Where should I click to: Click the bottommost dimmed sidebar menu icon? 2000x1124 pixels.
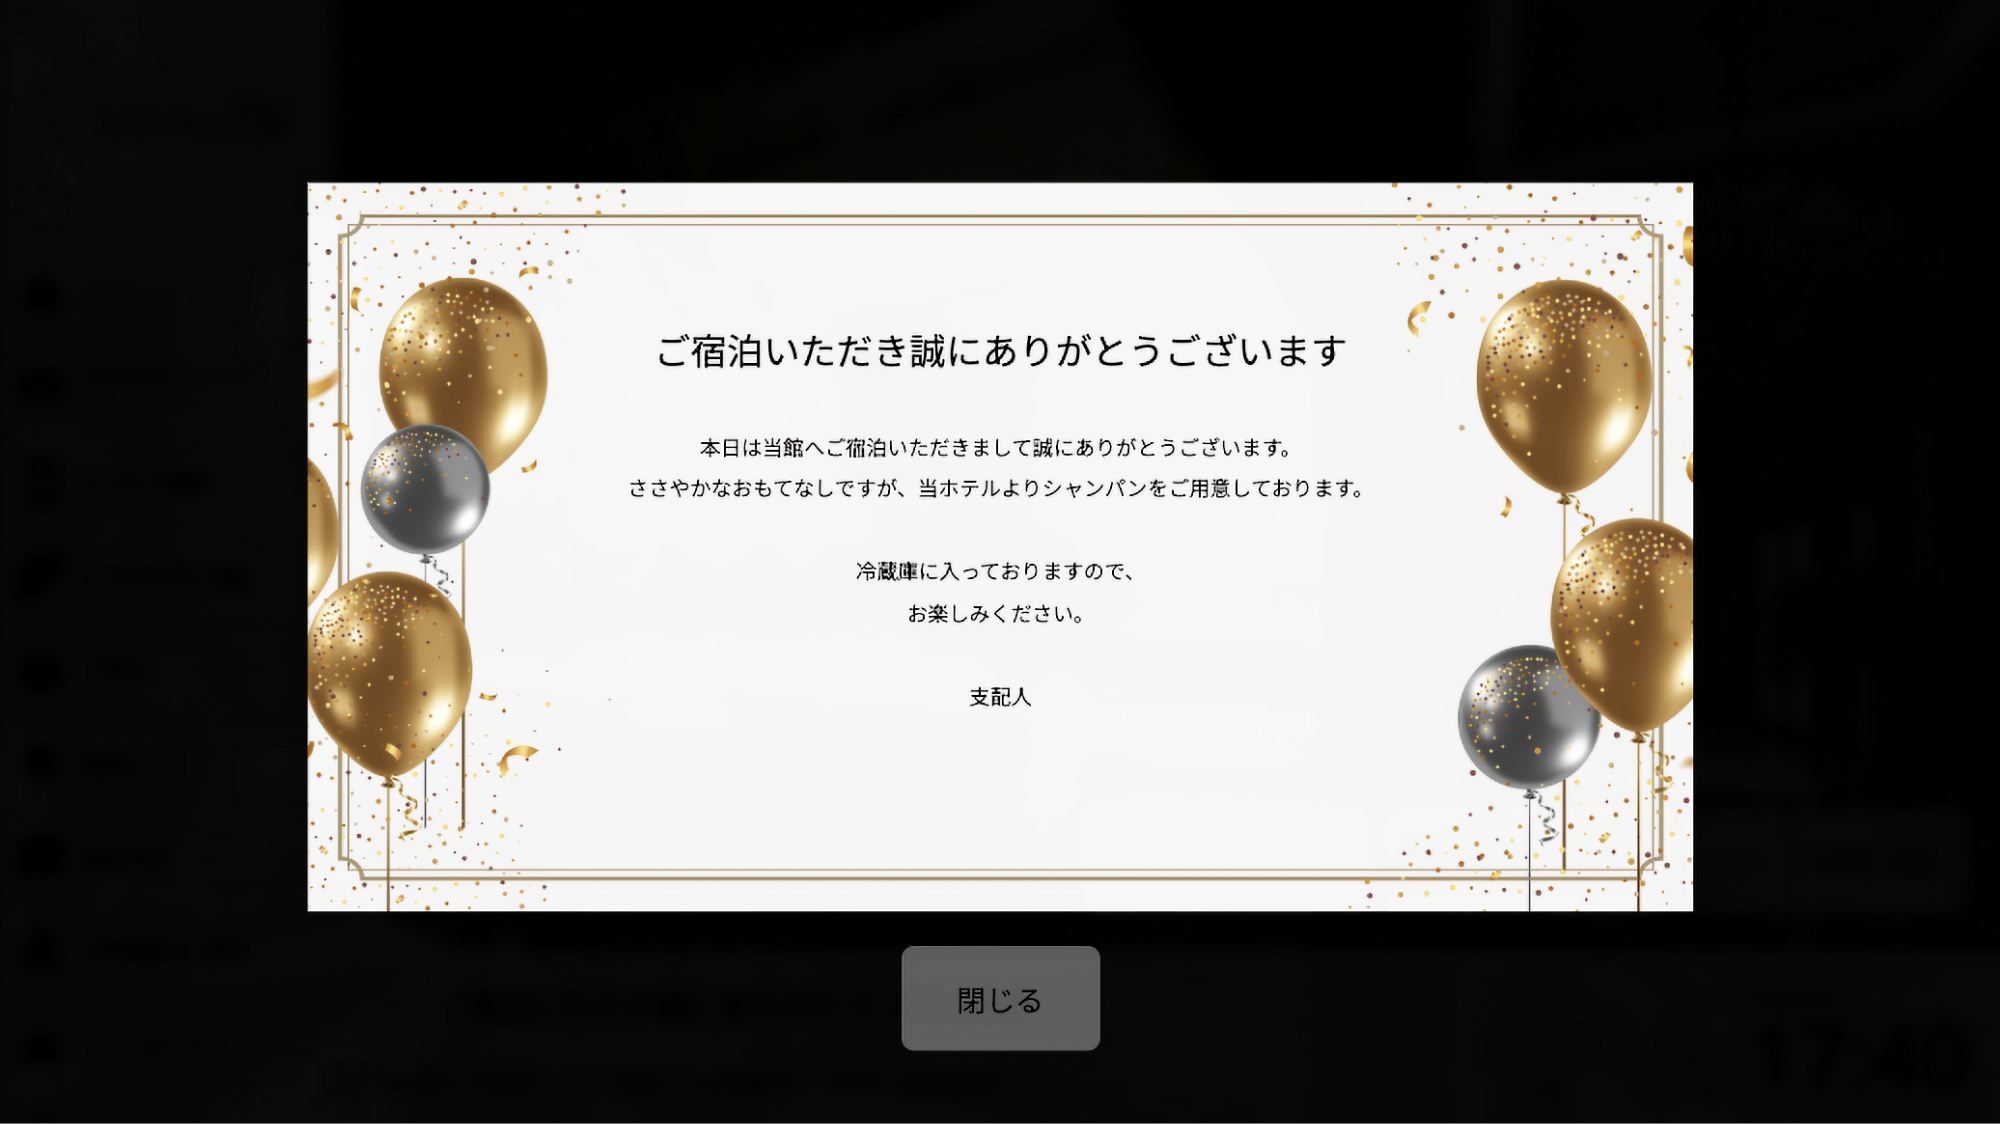(42, 1047)
